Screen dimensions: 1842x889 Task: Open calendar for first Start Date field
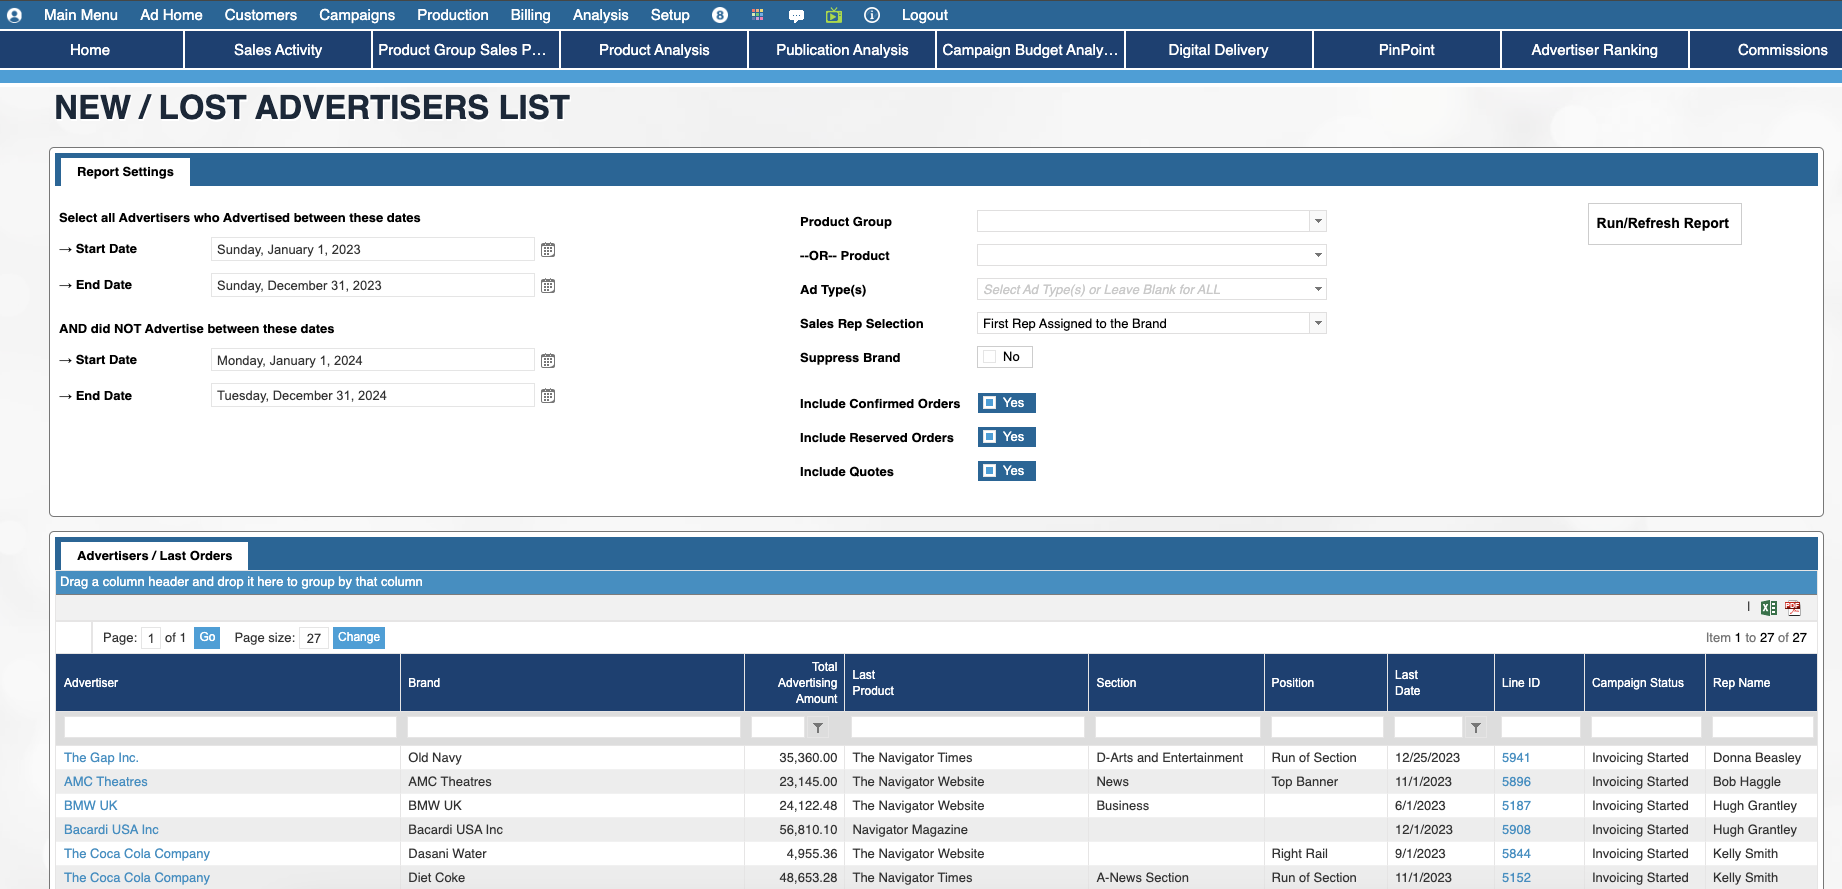pos(548,250)
